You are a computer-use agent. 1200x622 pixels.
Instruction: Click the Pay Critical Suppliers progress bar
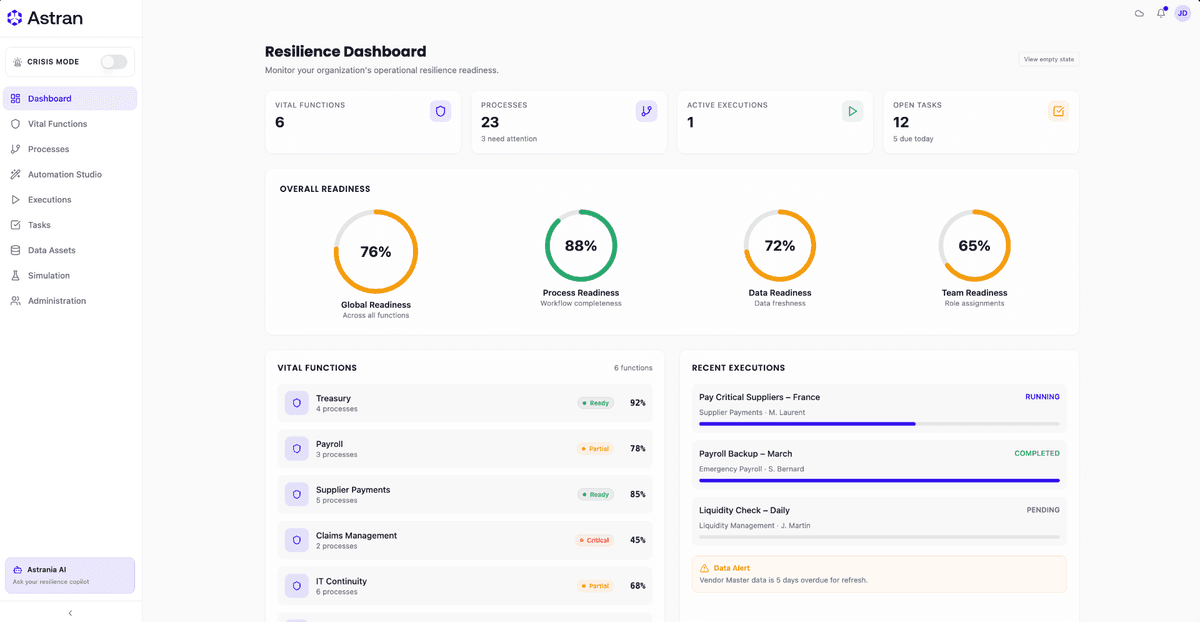pos(879,424)
